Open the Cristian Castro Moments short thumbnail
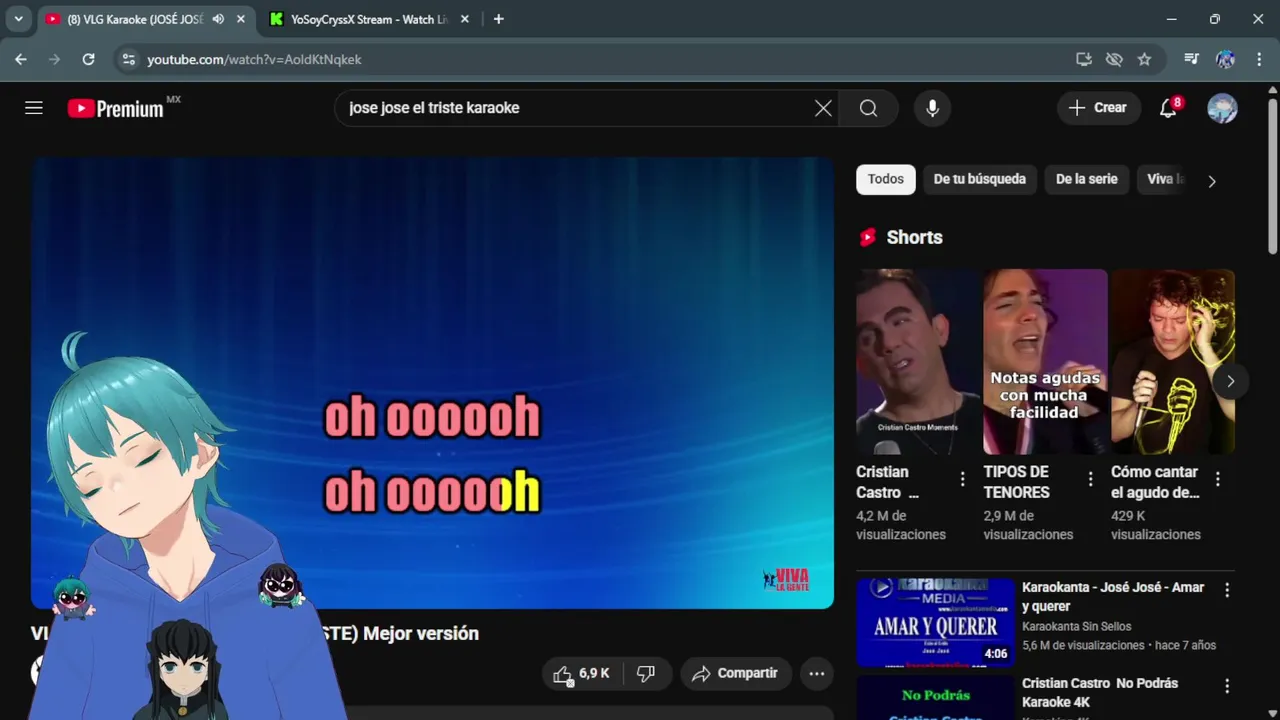The width and height of the screenshot is (1280, 720). (918, 362)
